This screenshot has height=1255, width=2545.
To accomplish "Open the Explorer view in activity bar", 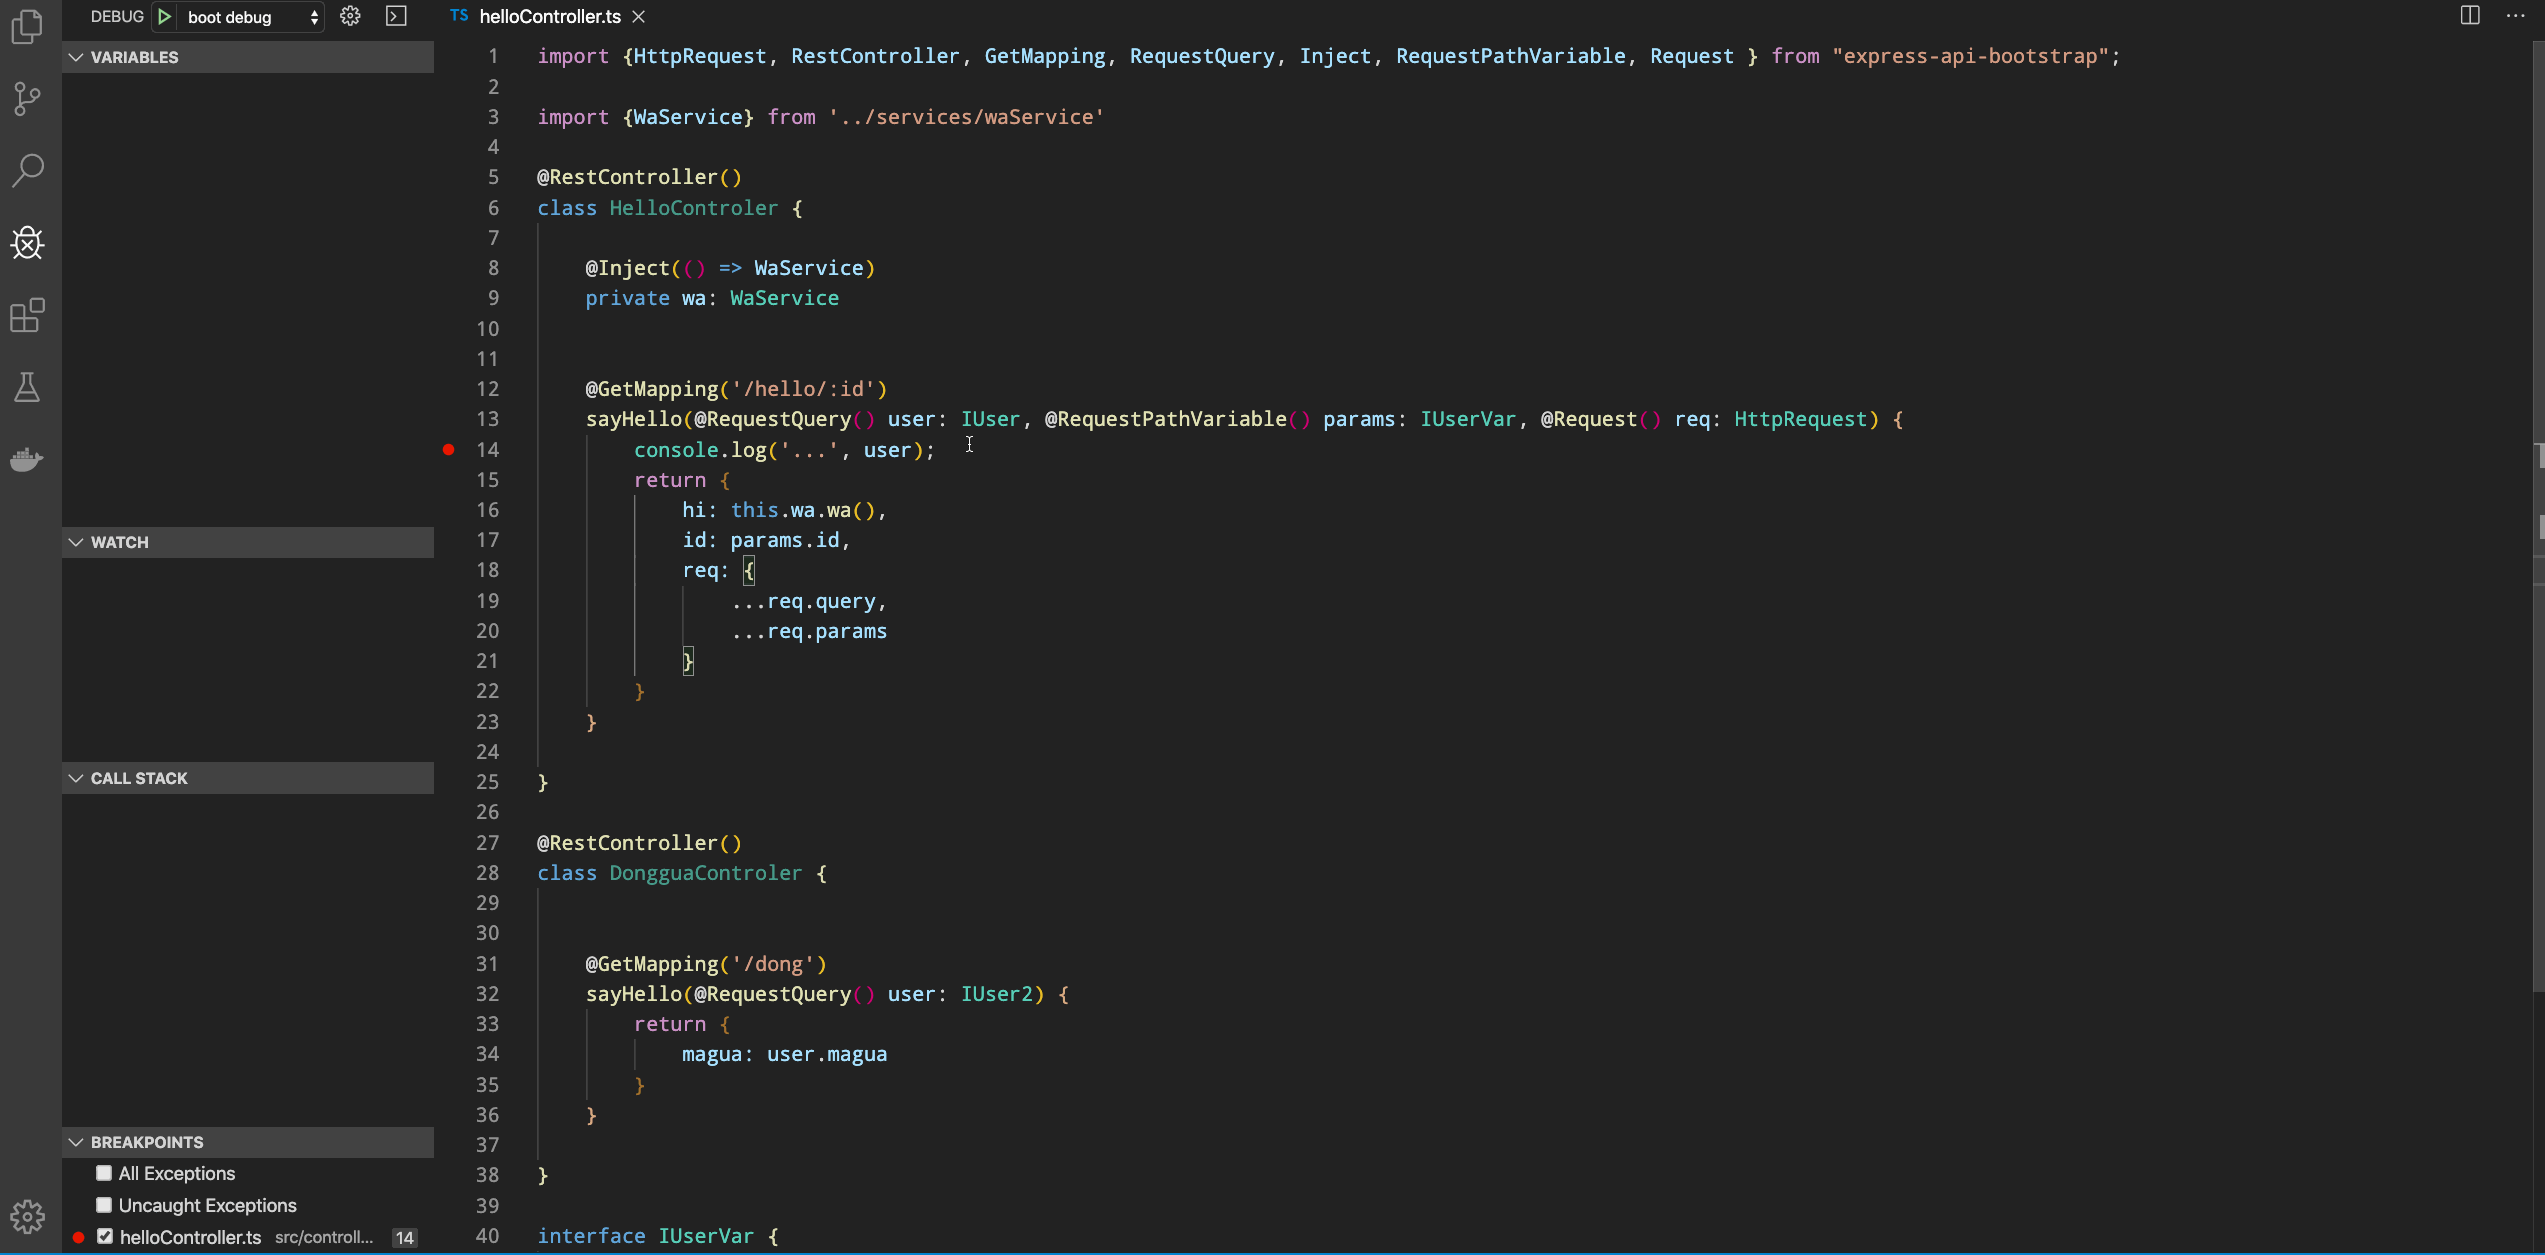I will coord(28,26).
